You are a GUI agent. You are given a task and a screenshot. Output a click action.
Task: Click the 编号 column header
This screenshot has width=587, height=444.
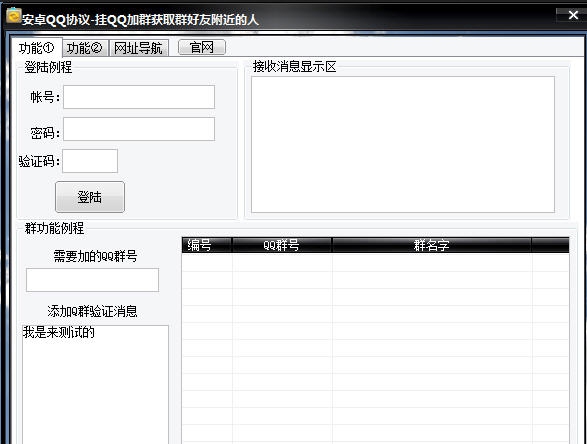207,245
